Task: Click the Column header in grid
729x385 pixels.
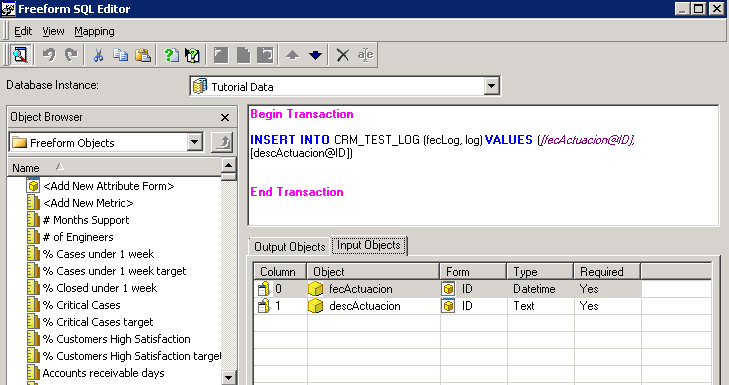Action: 280,272
